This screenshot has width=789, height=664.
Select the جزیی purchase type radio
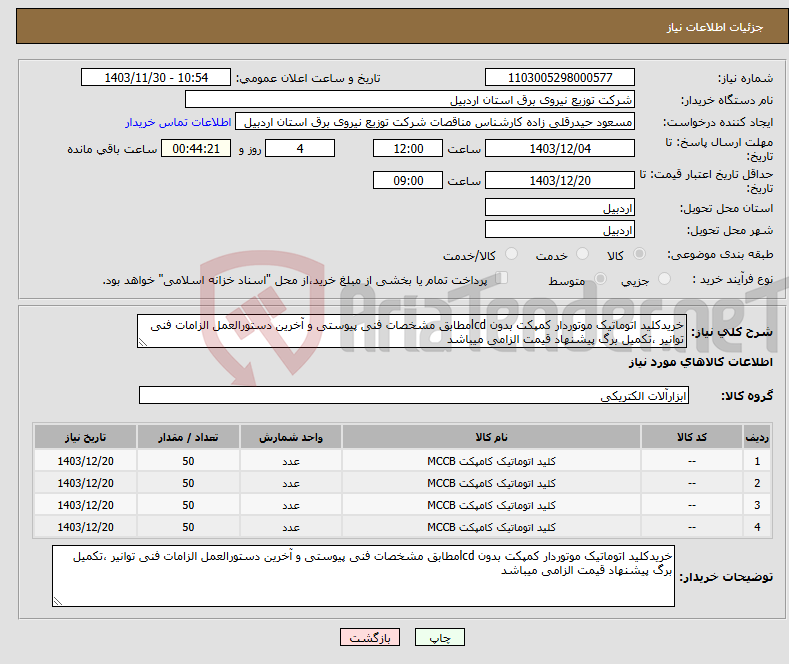click(x=664, y=278)
